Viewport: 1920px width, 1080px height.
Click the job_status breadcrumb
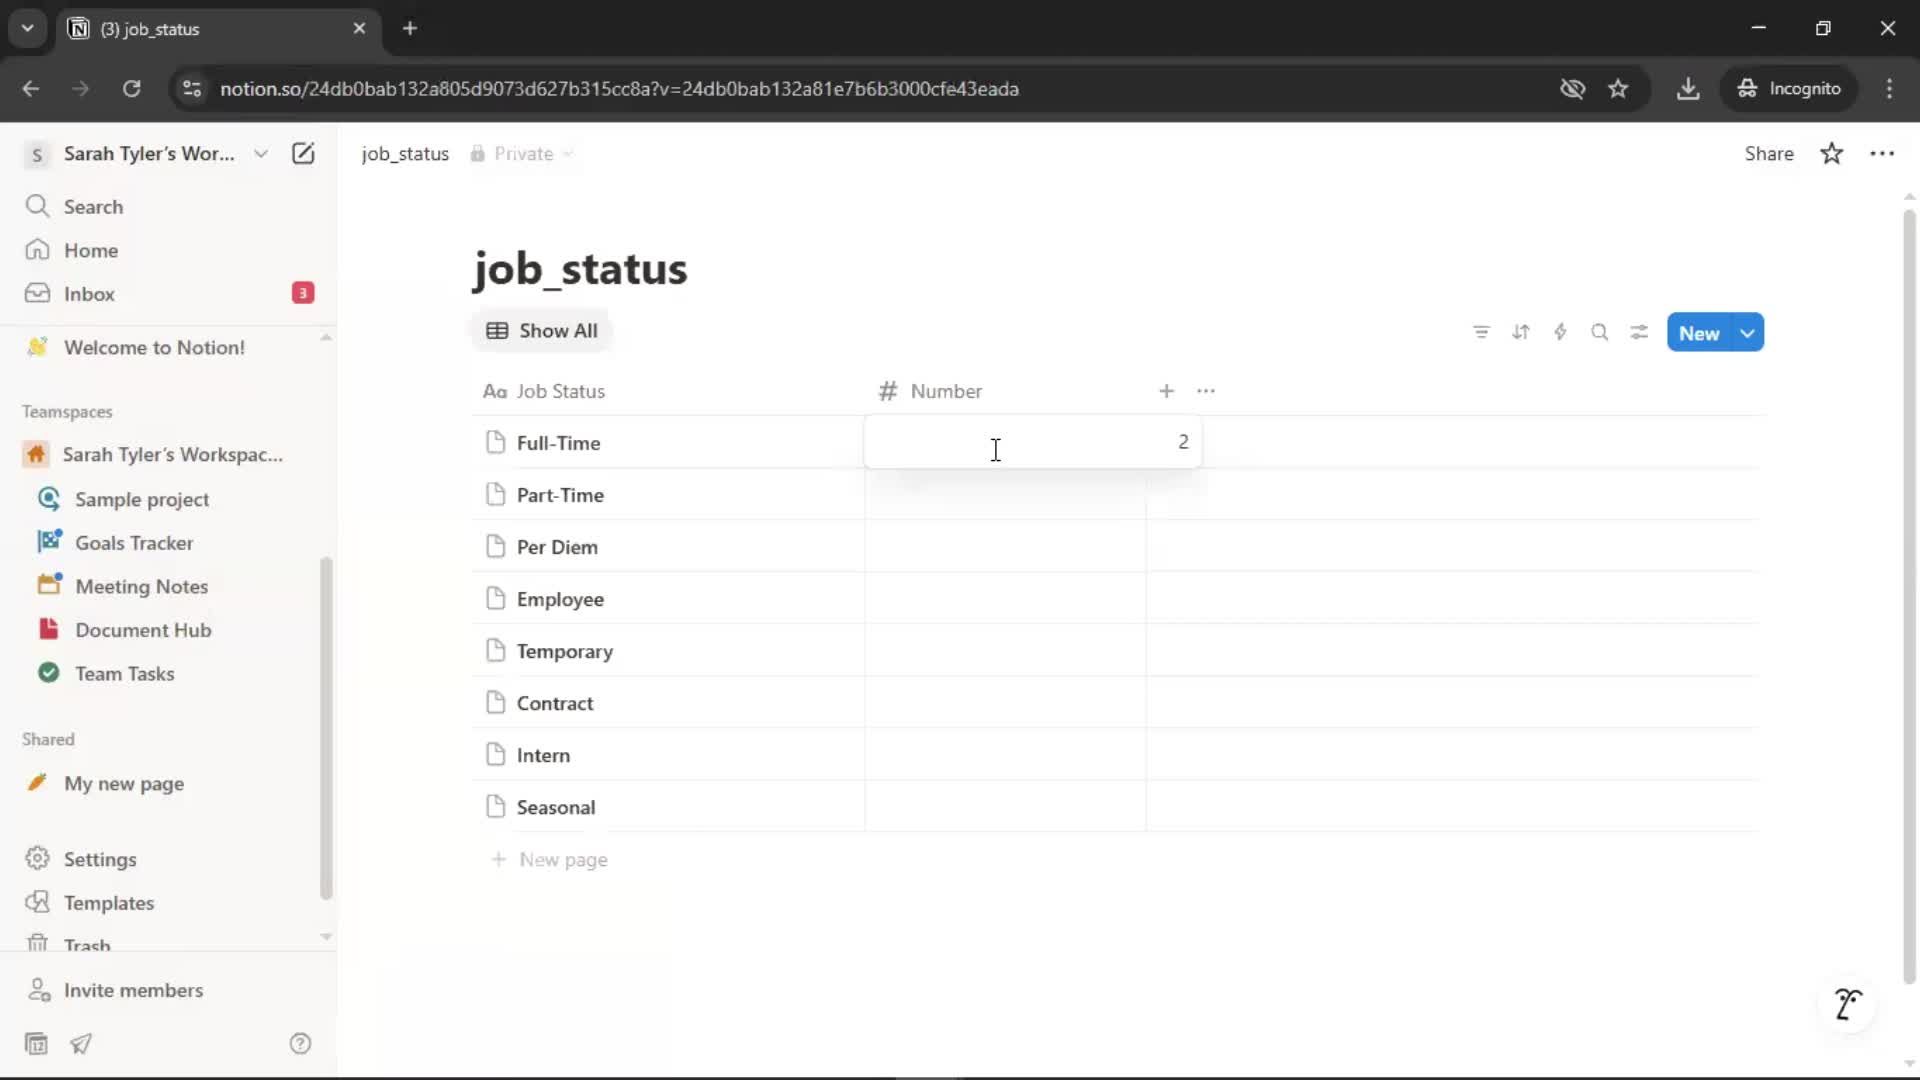pyautogui.click(x=405, y=154)
